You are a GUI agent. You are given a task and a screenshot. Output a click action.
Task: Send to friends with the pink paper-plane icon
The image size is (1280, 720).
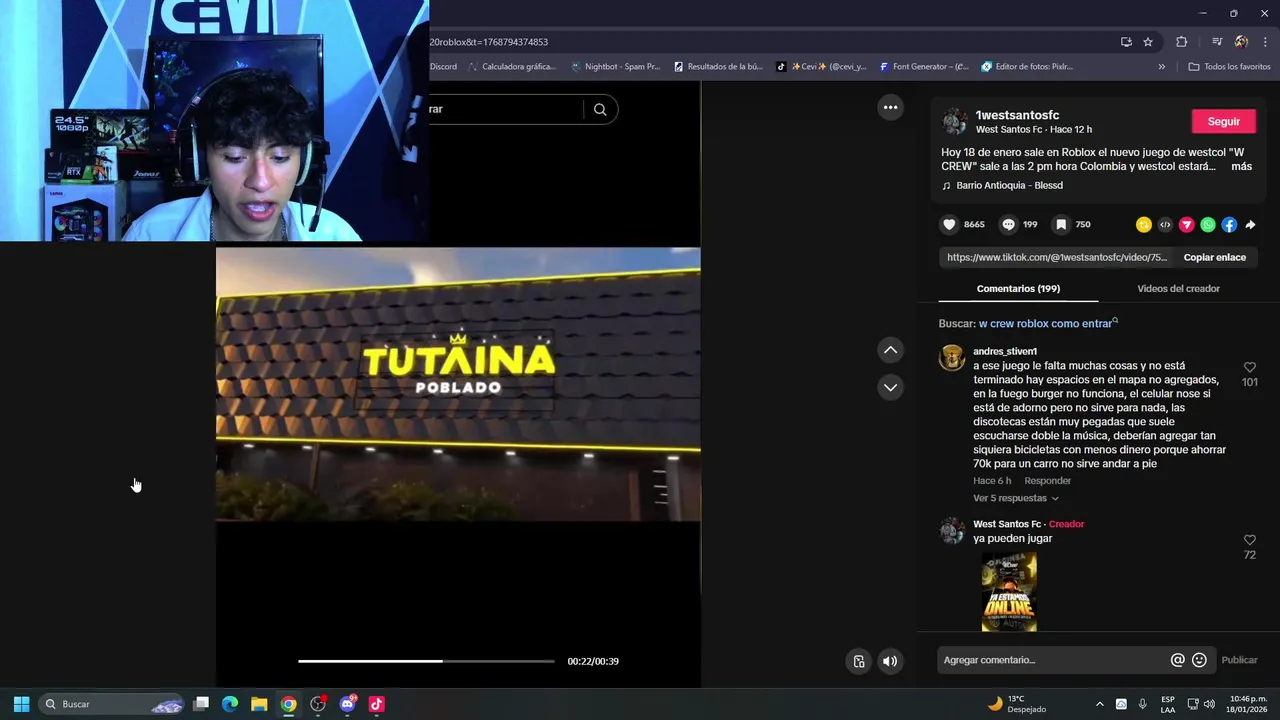(1186, 225)
